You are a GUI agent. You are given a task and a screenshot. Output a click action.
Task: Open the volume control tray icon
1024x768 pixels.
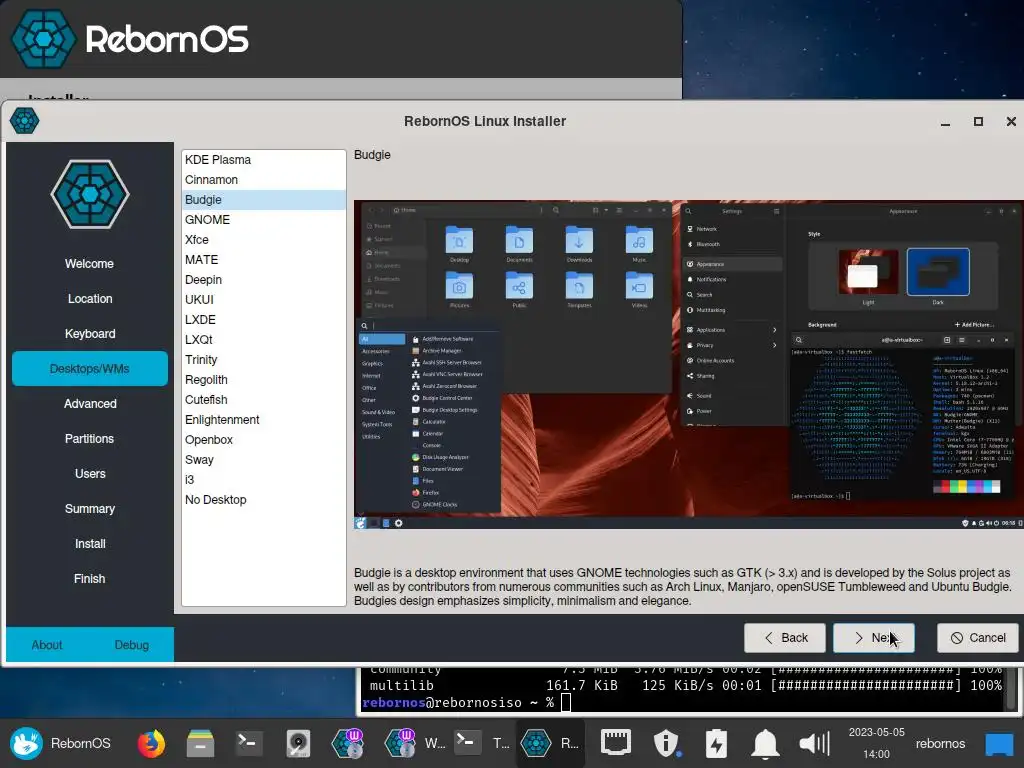(814, 743)
